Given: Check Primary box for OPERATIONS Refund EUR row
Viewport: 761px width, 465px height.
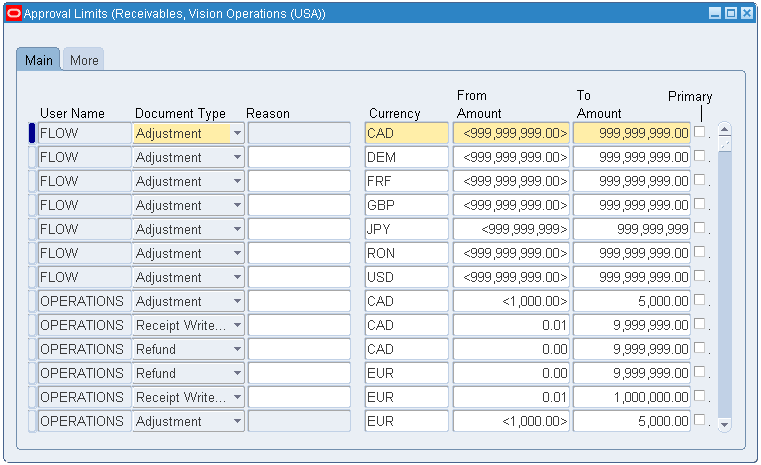Looking at the screenshot, I should (x=700, y=372).
